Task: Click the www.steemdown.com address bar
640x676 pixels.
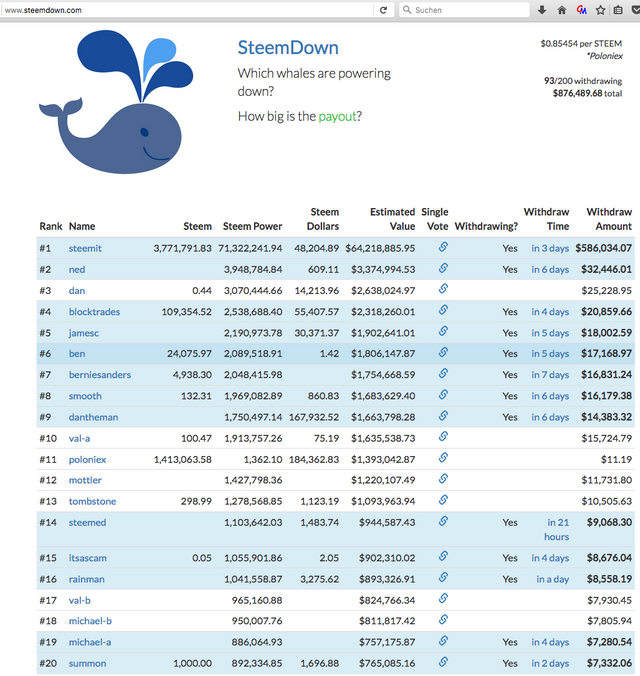Action: (x=187, y=10)
